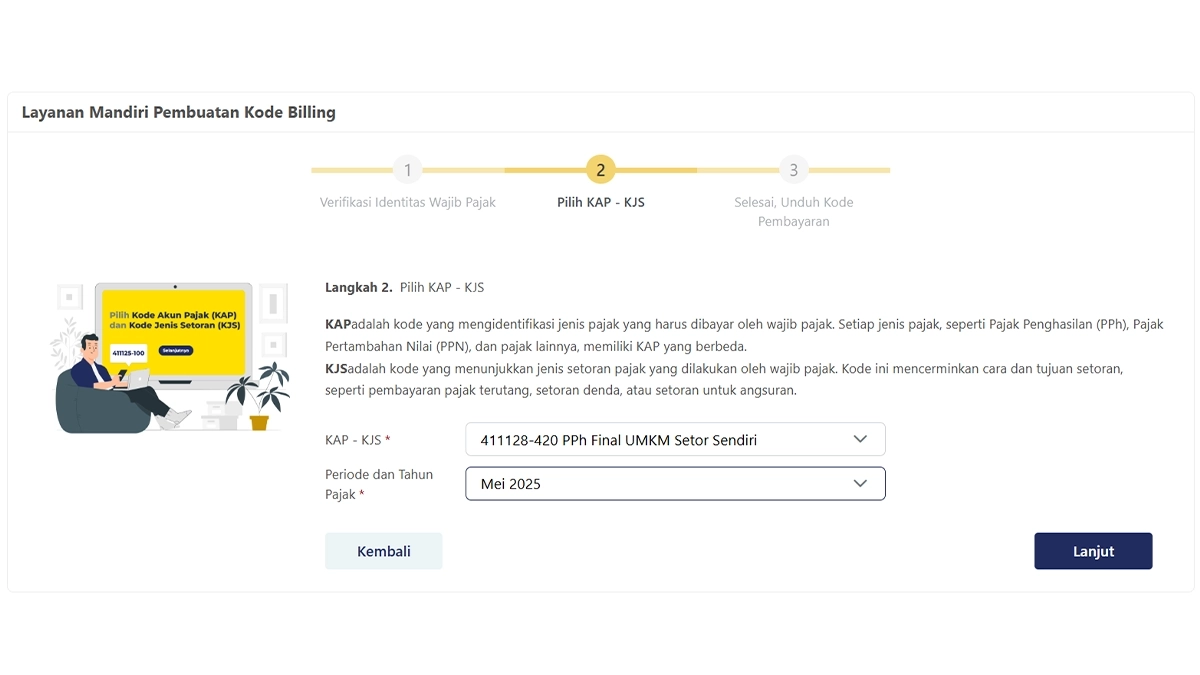Click the Verifikasi Identitas Wajib Pajak label
Image resolution: width=1200 pixels, height=675 pixels.
click(x=408, y=202)
